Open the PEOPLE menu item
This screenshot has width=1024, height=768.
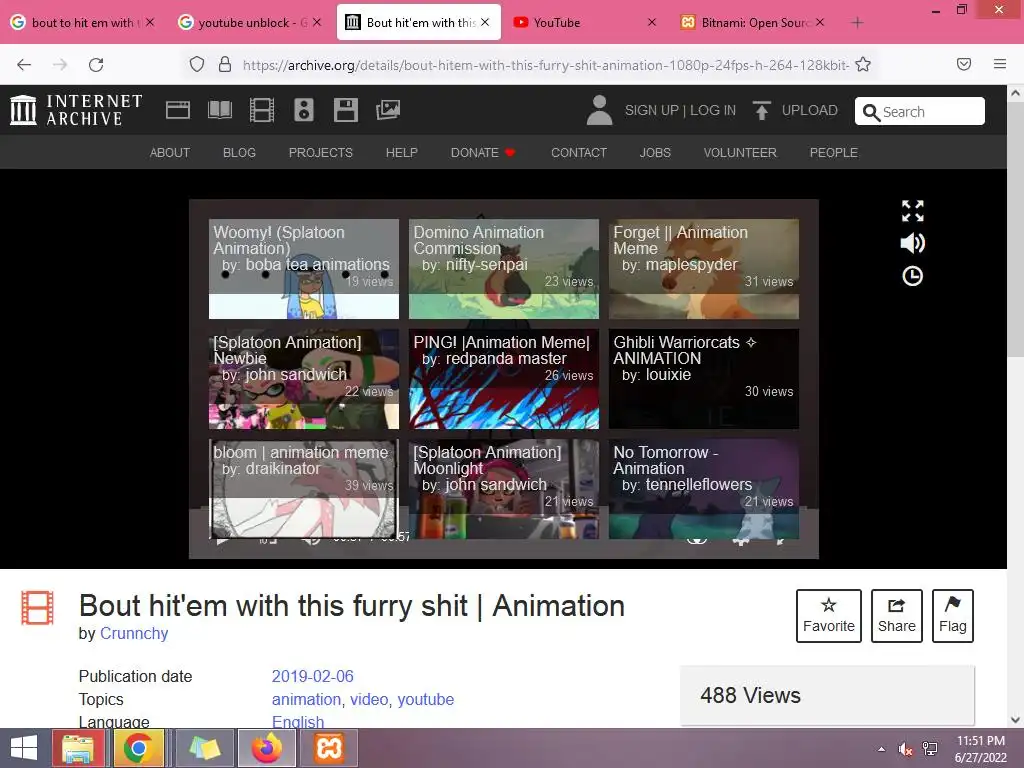pos(833,152)
